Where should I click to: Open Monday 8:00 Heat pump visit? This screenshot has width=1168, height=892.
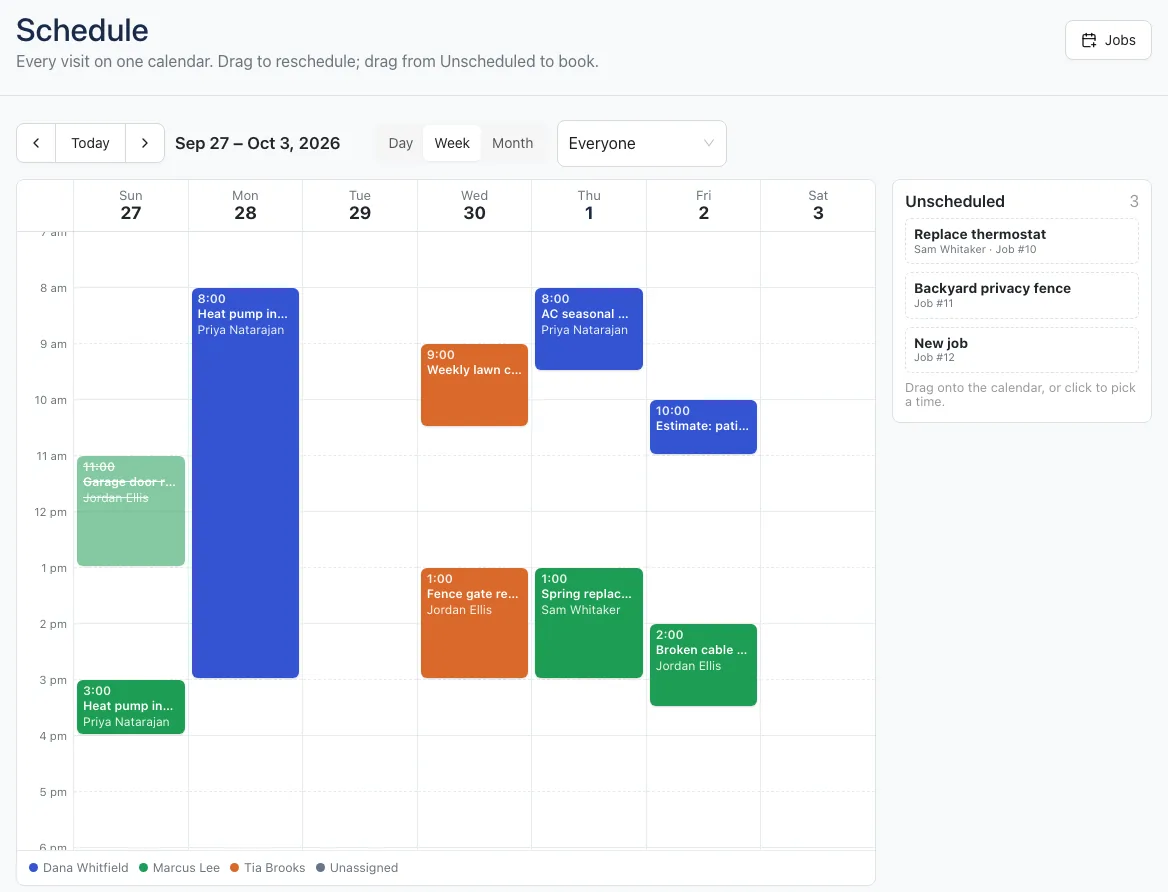(x=245, y=483)
